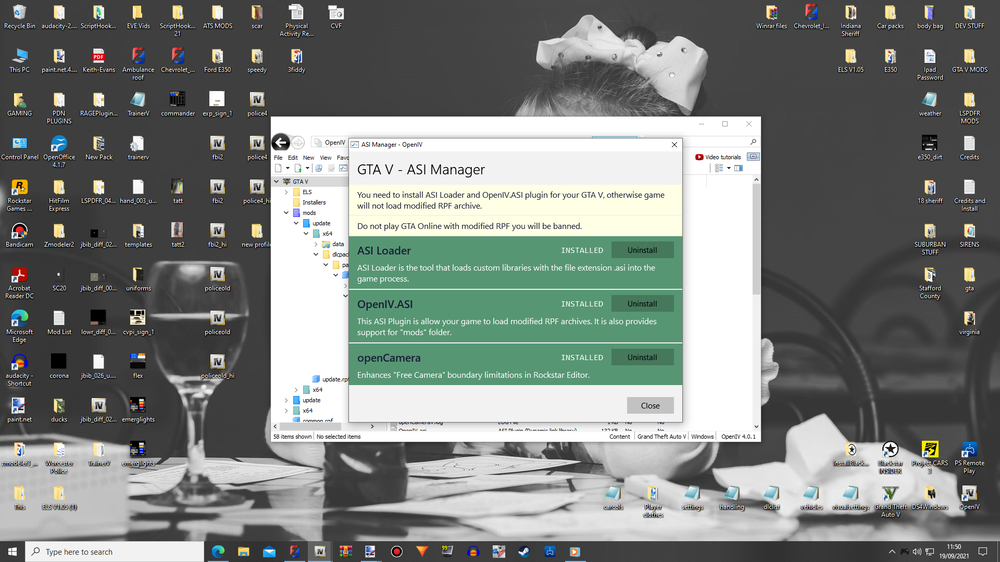Select the DS4Windows desktop icon
Image resolution: width=1000 pixels, height=562 pixels.
pos(930,498)
